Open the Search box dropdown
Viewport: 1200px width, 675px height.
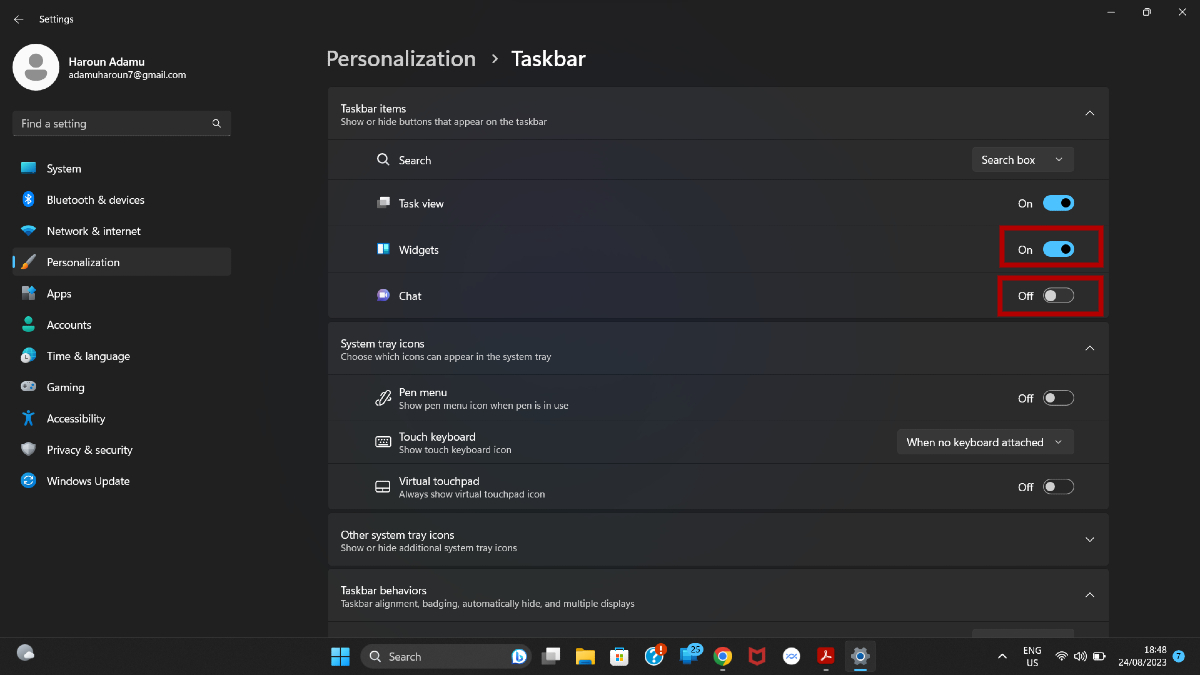click(1022, 160)
